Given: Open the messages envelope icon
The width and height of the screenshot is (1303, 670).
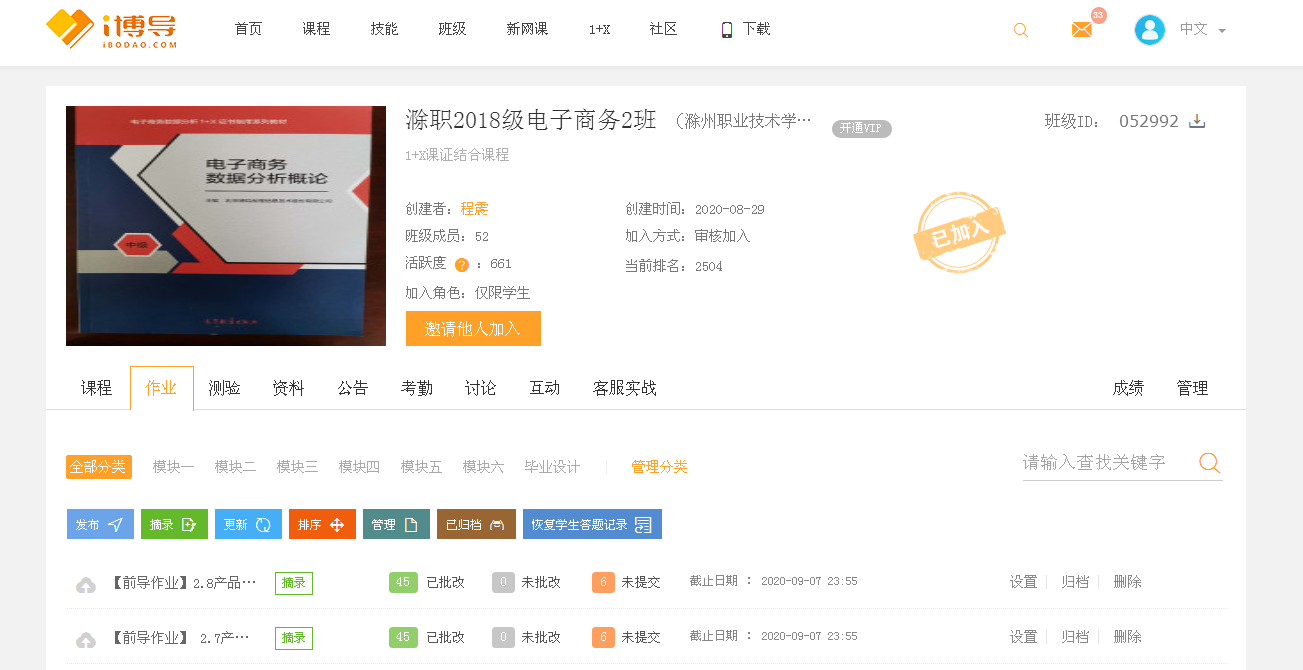Looking at the screenshot, I should (x=1082, y=30).
